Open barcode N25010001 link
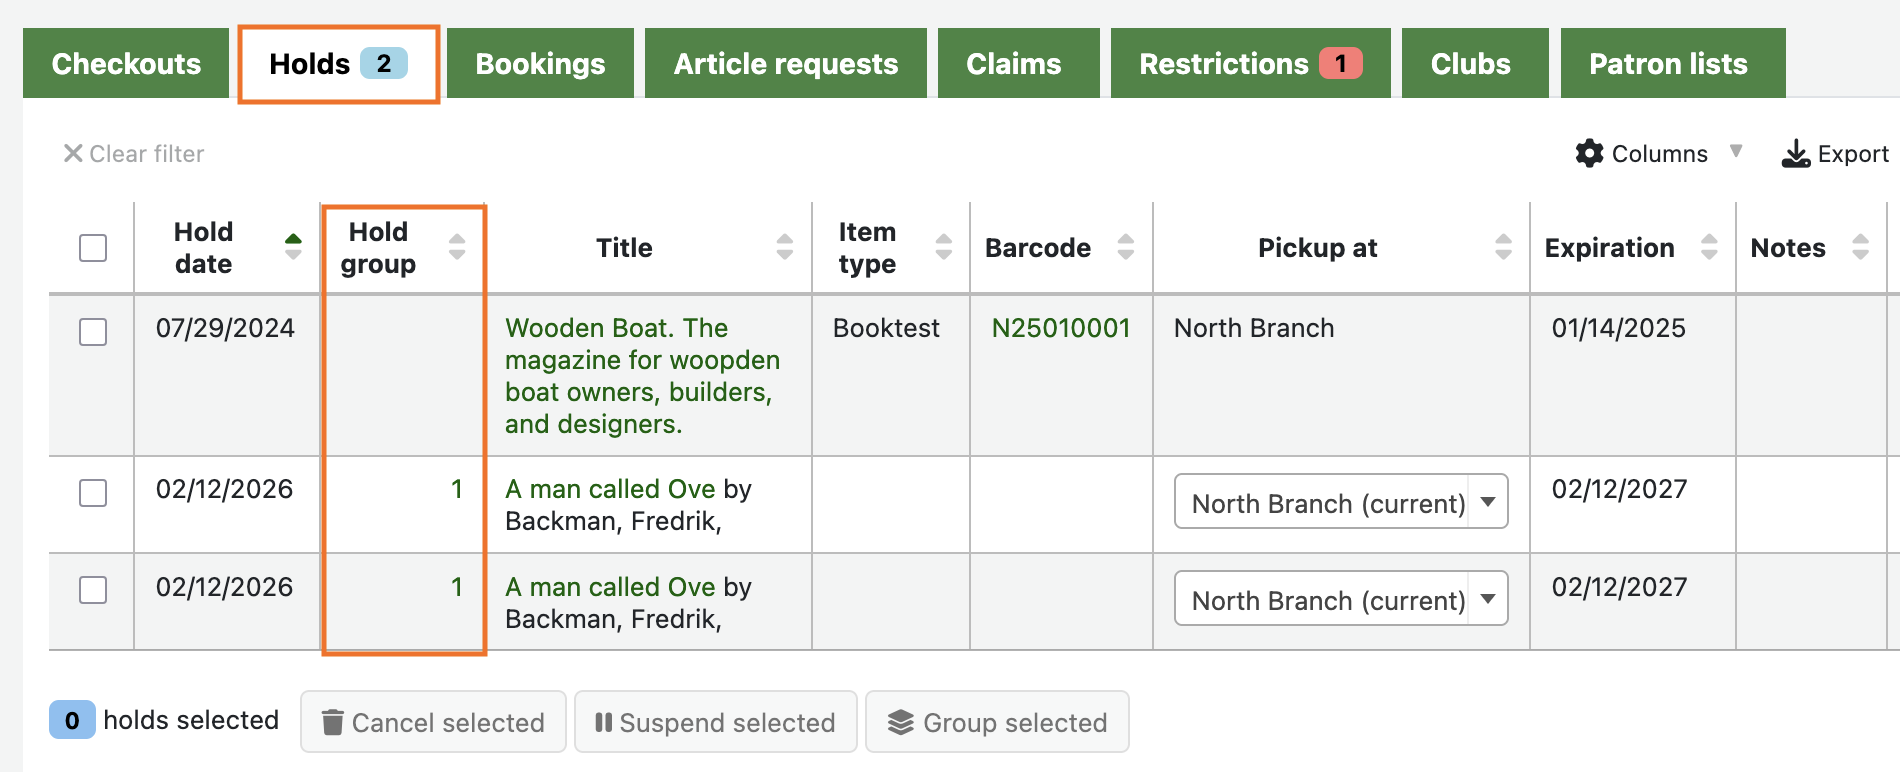Screen dimensions: 1900x772 click(1060, 328)
